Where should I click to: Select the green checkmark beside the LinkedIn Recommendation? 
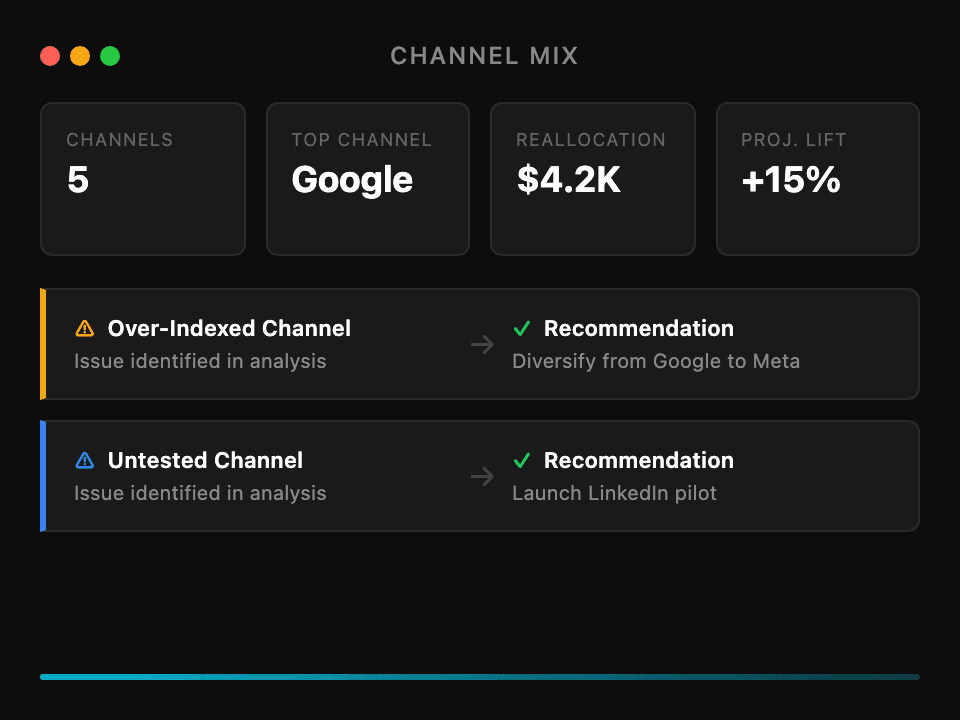521,460
